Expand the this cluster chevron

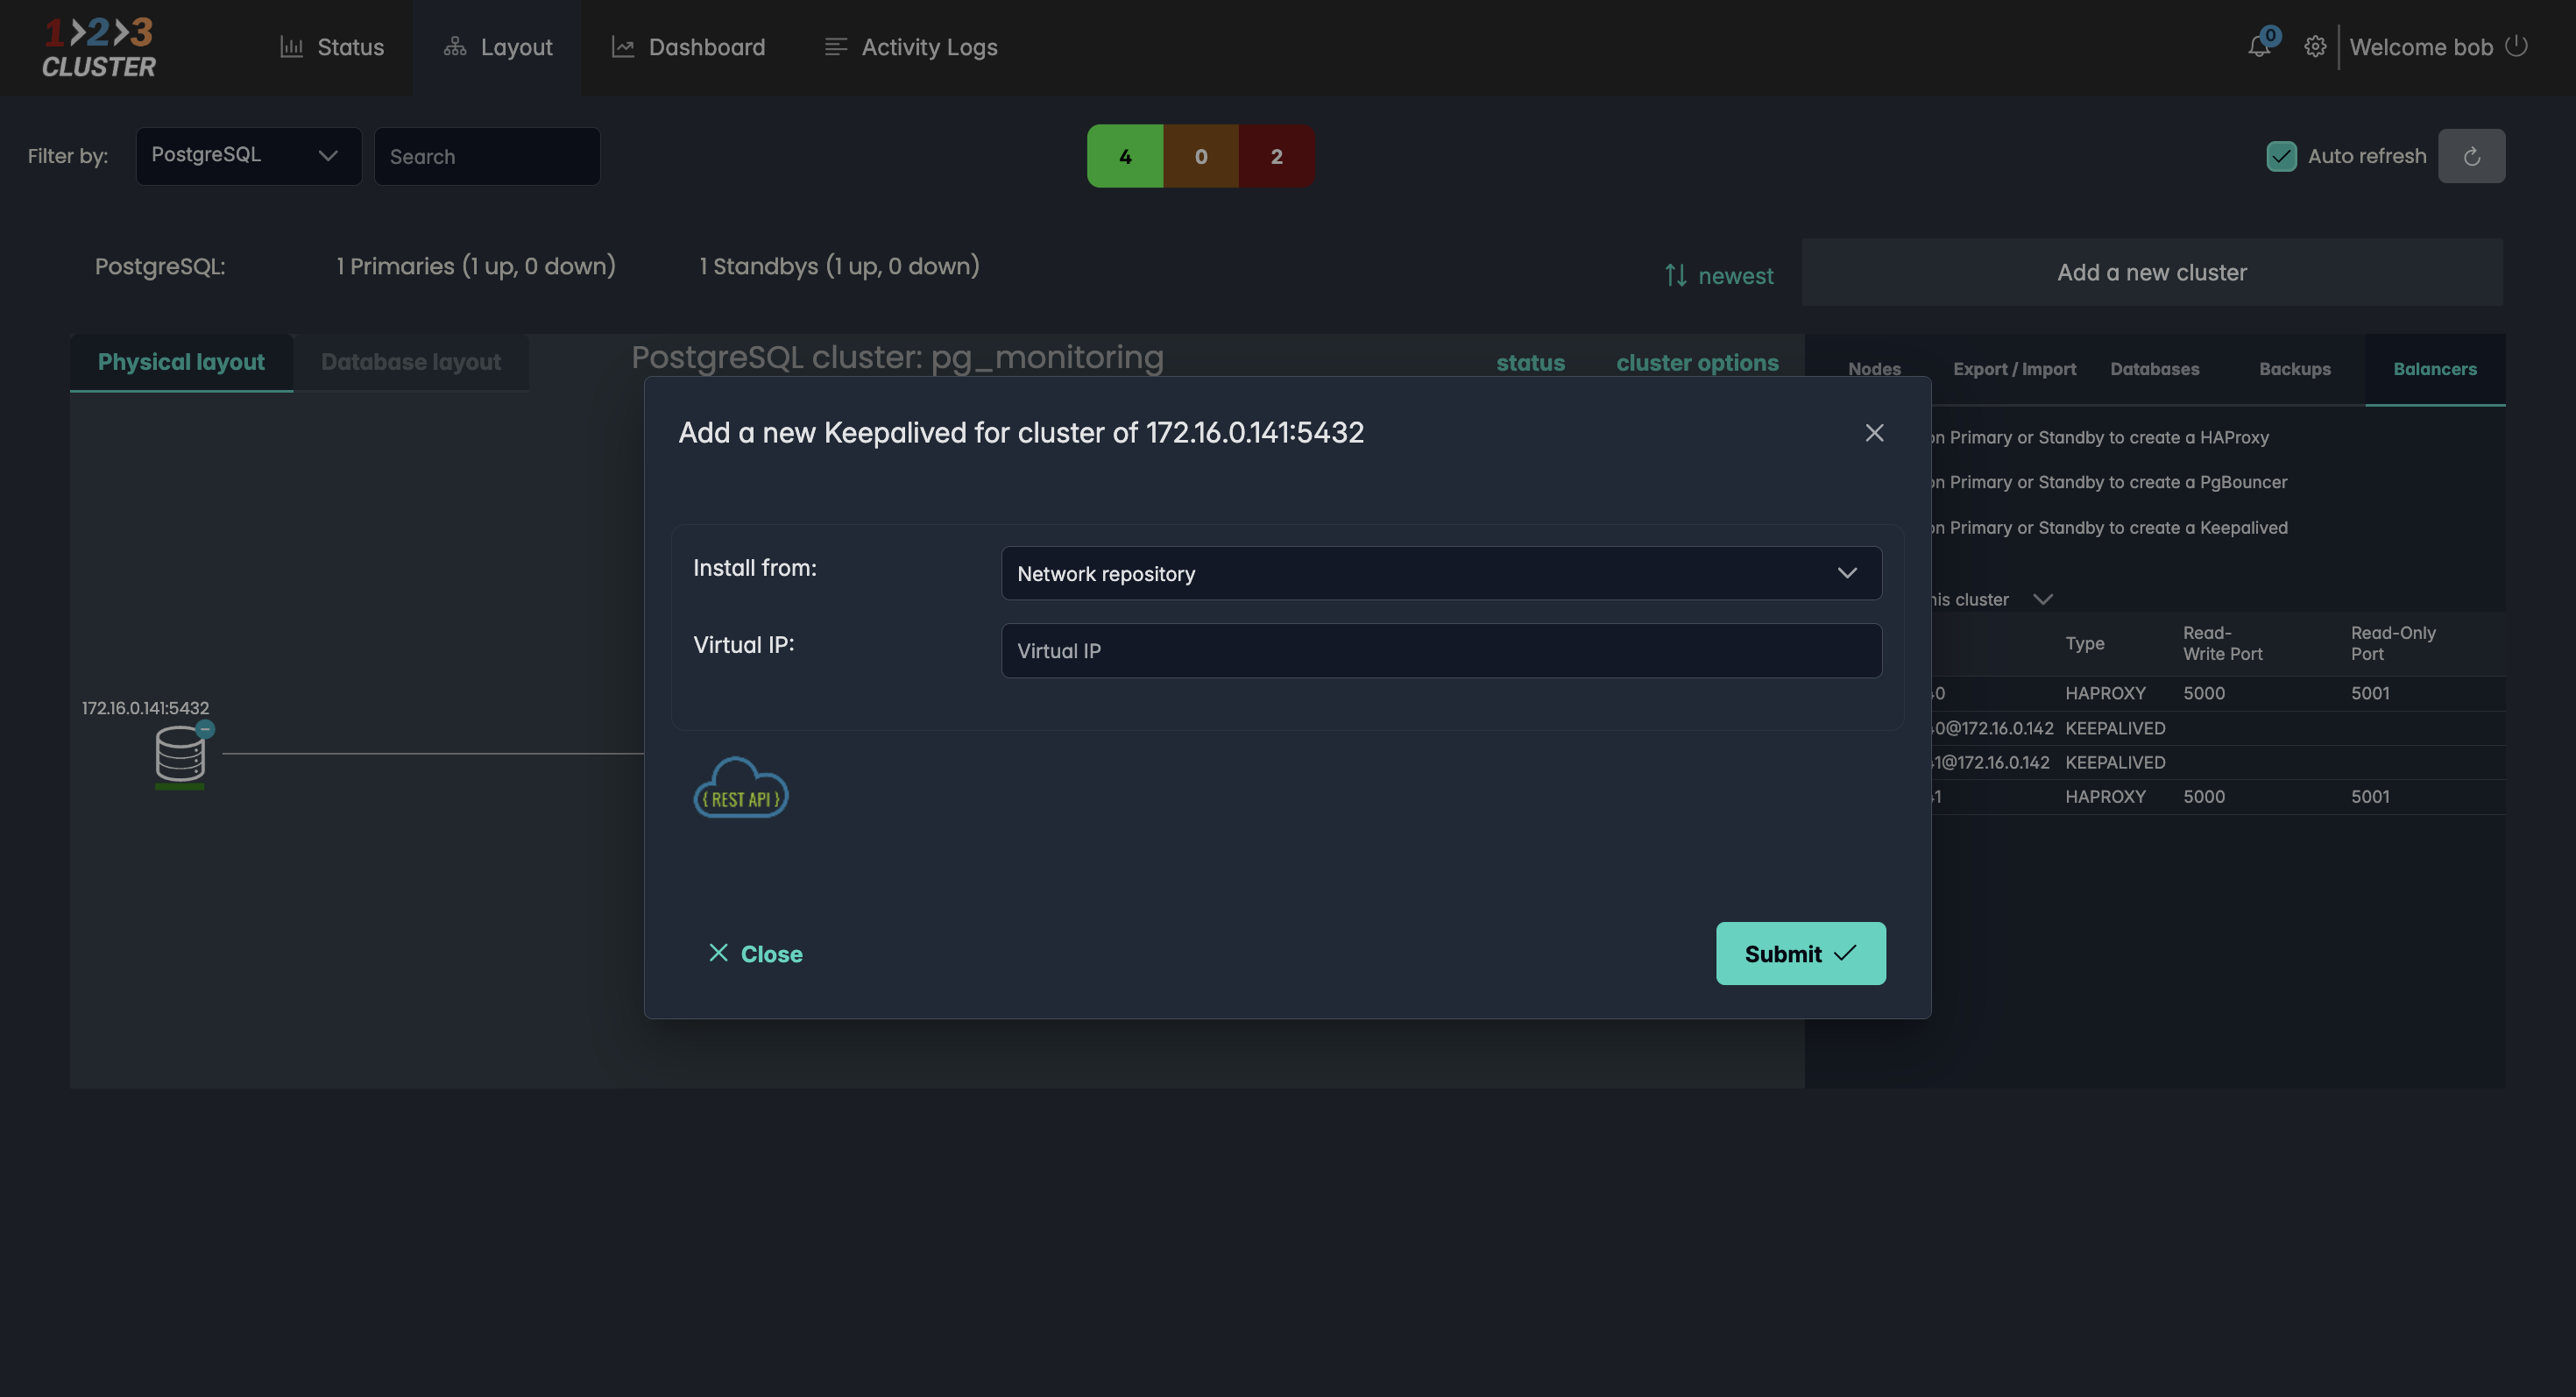(2043, 599)
